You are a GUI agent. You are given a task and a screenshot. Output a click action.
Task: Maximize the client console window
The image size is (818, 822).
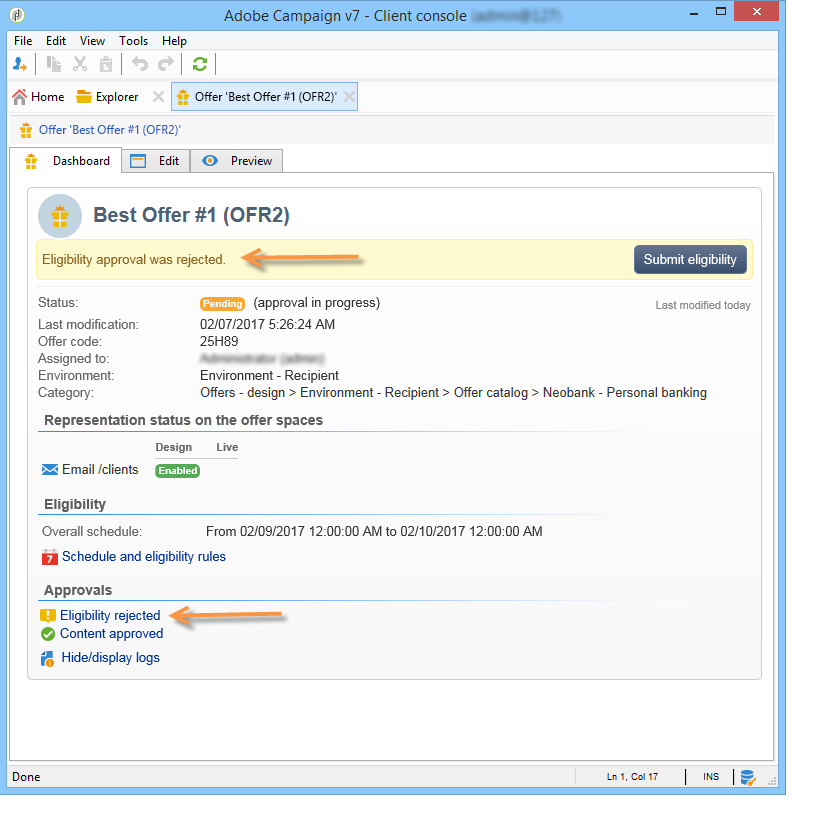[x=721, y=12]
